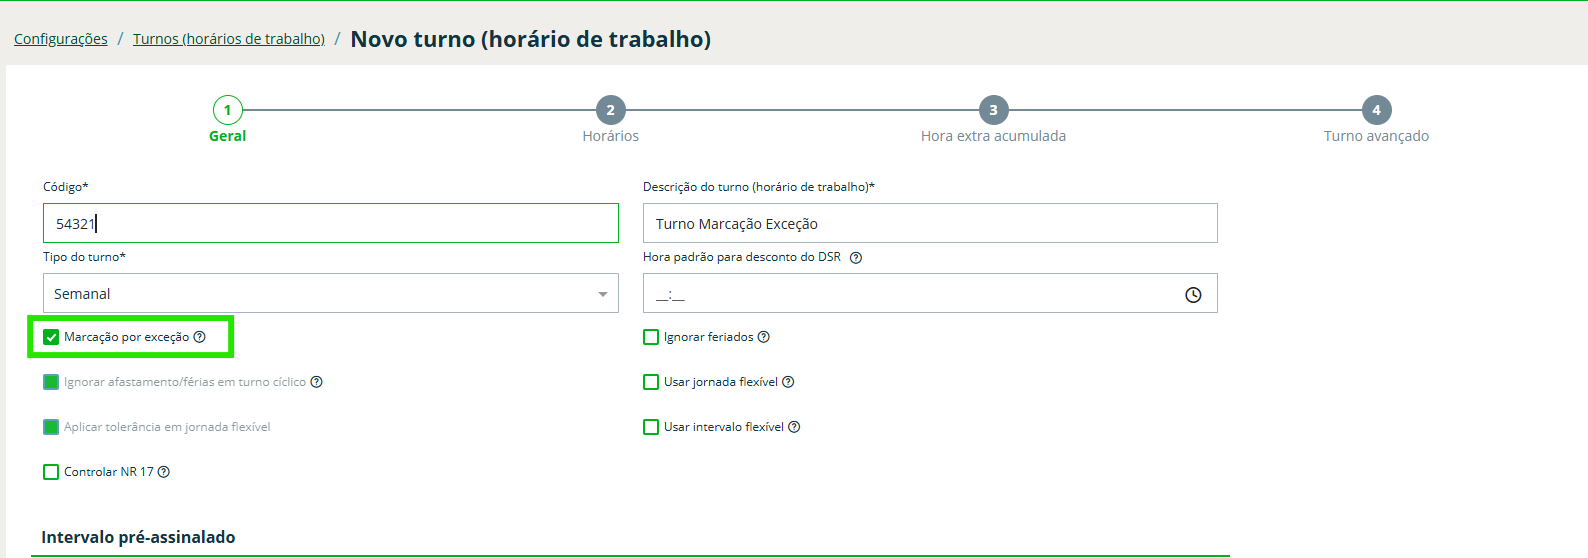Click help icon for Hora padrão desconto DSR

(856, 257)
